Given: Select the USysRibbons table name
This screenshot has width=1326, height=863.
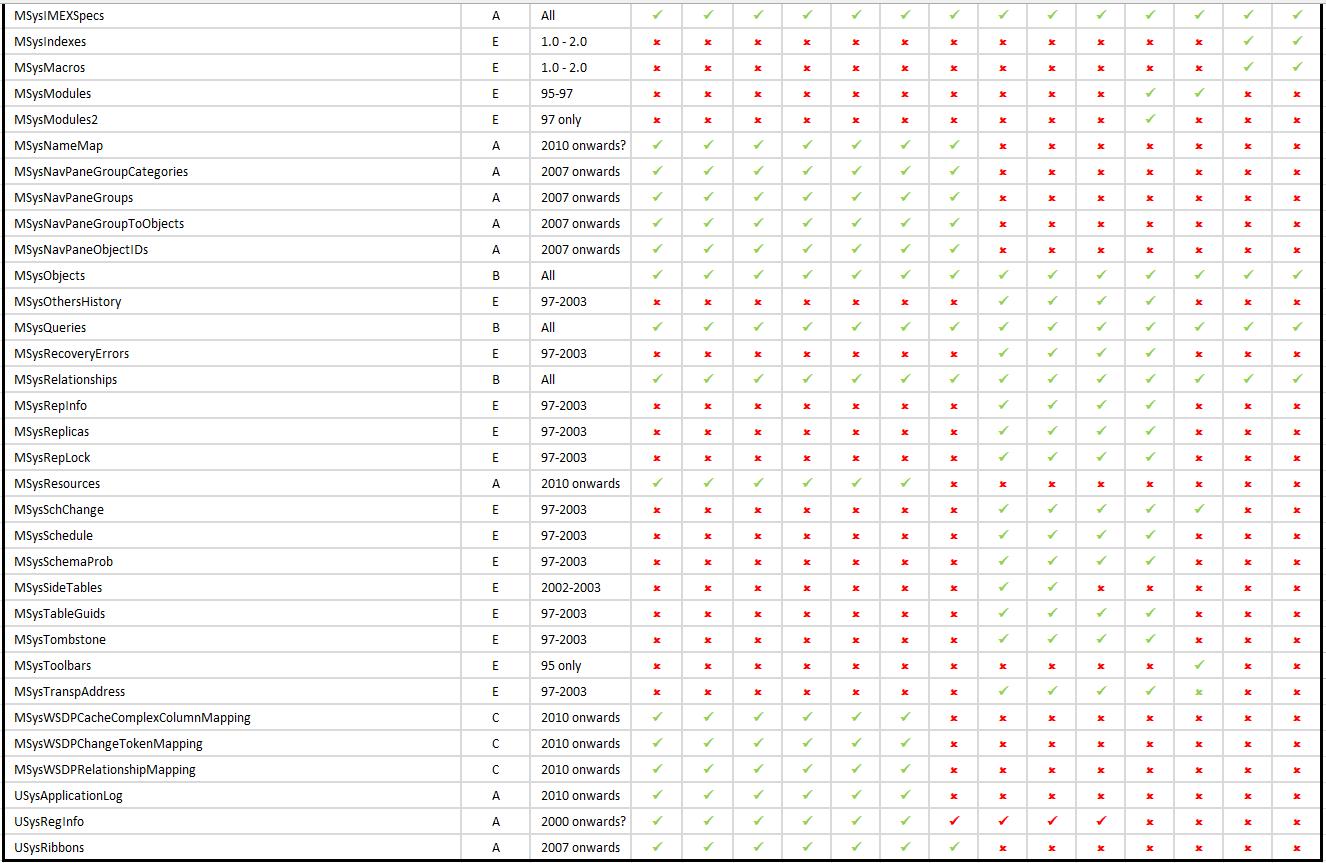Looking at the screenshot, I should pyautogui.click(x=49, y=848).
